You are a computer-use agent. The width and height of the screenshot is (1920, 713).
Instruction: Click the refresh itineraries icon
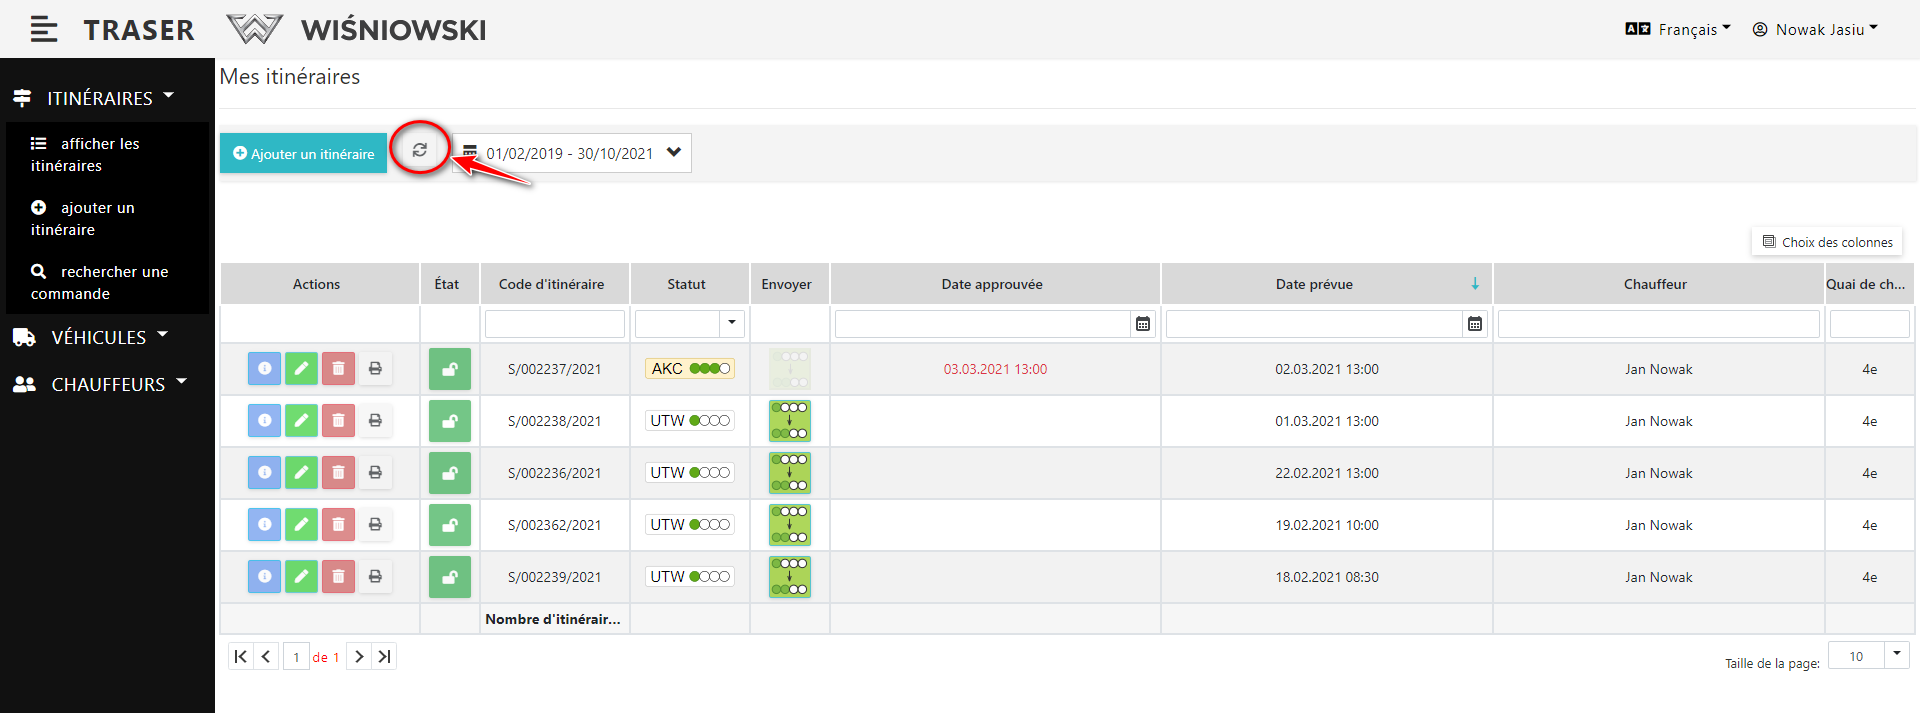420,150
